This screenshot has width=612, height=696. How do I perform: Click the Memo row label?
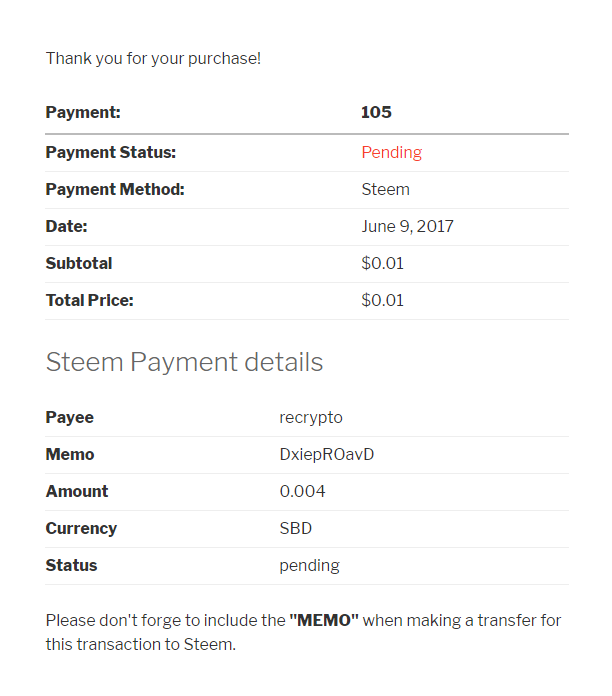69,454
